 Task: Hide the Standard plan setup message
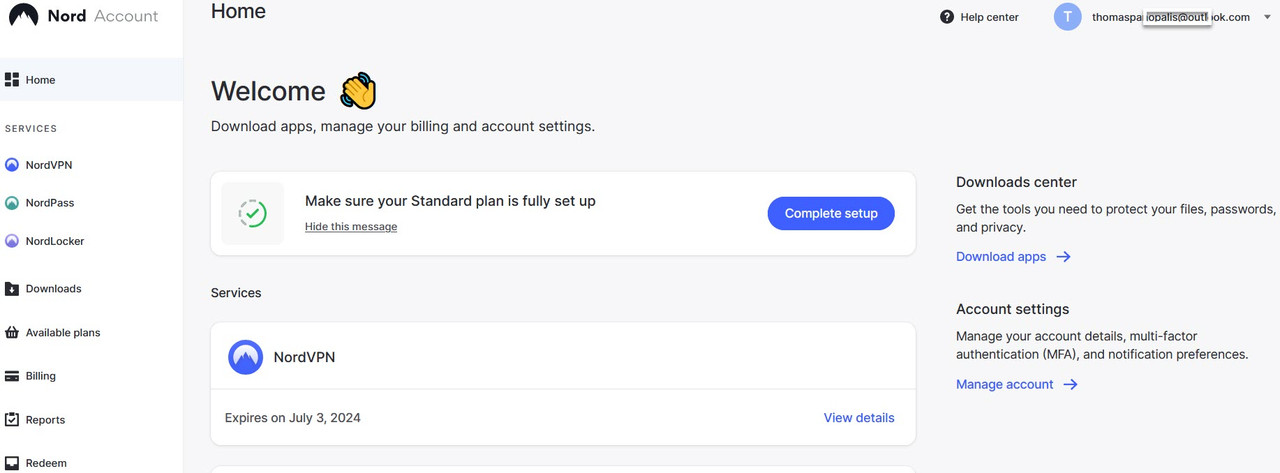pyautogui.click(x=351, y=227)
